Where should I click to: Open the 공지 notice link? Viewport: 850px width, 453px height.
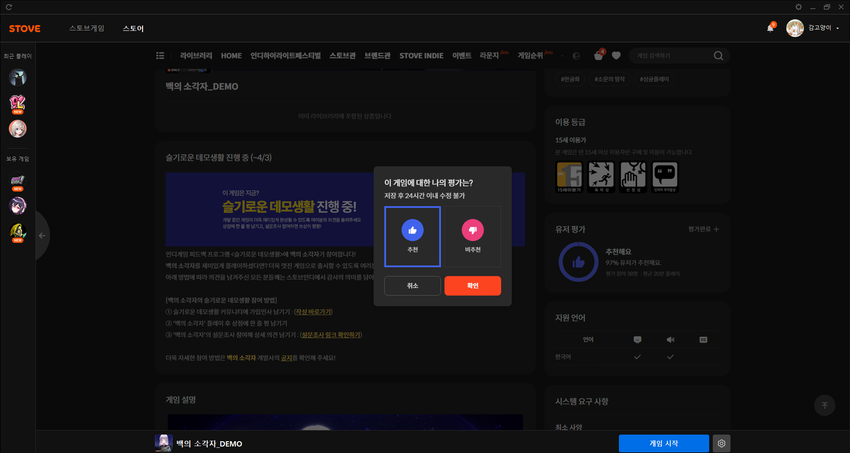click(x=286, y=358)
